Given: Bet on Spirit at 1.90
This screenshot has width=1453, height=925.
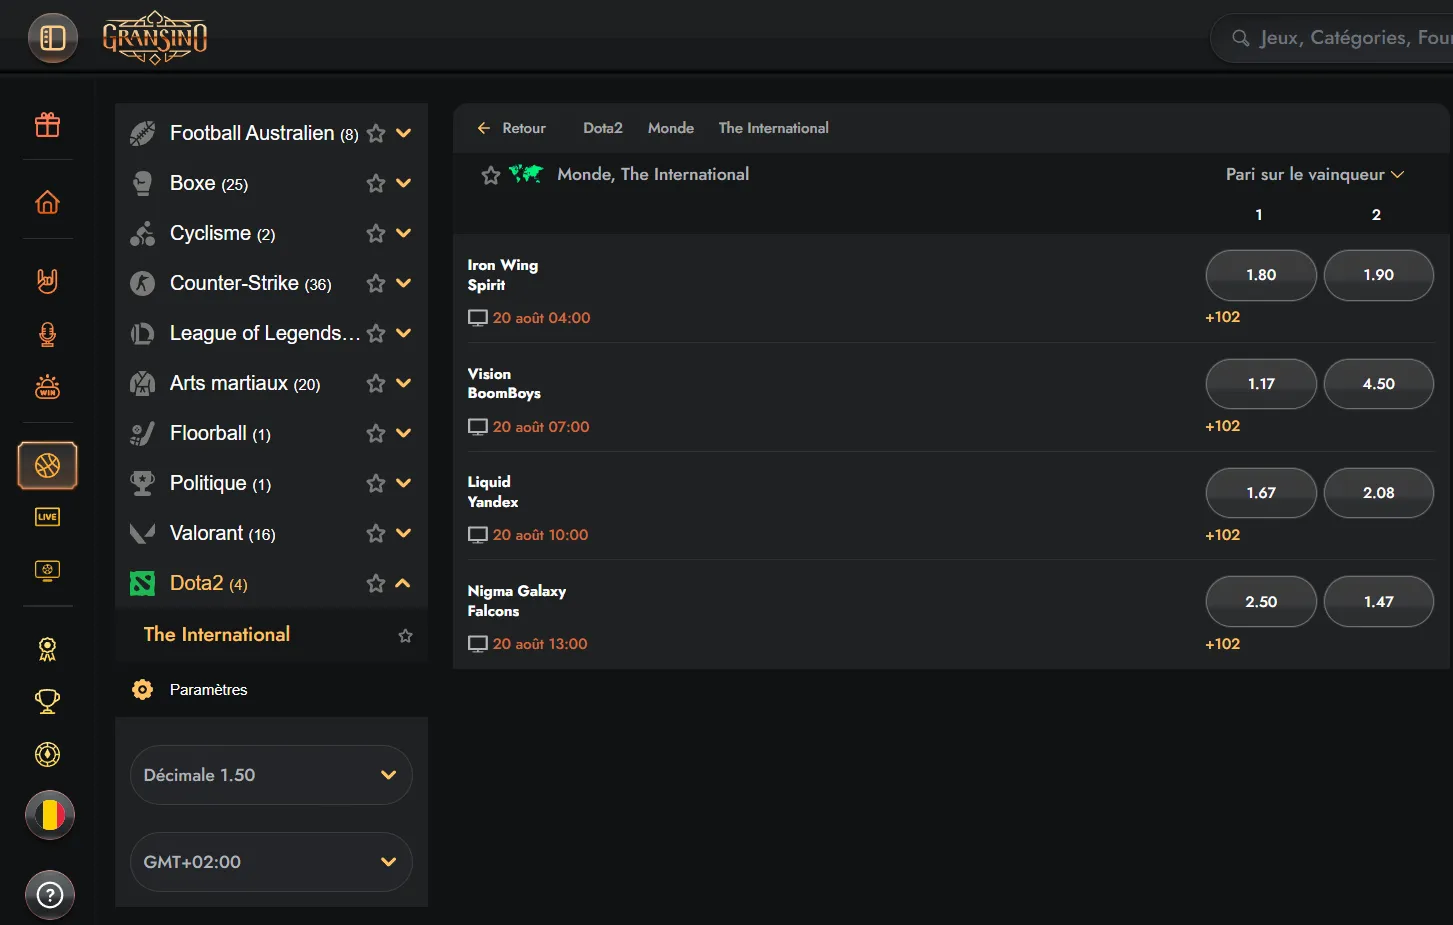Looking at the screenshot, I should pos(1379,275).
